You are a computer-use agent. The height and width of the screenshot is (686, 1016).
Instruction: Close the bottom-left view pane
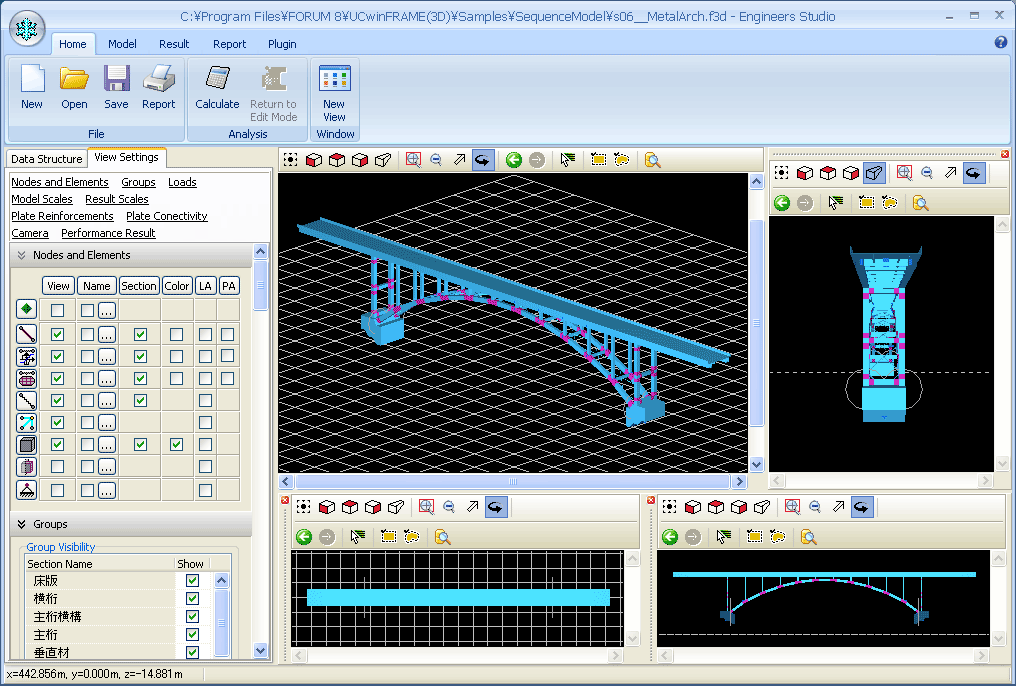tap(284, 500)
